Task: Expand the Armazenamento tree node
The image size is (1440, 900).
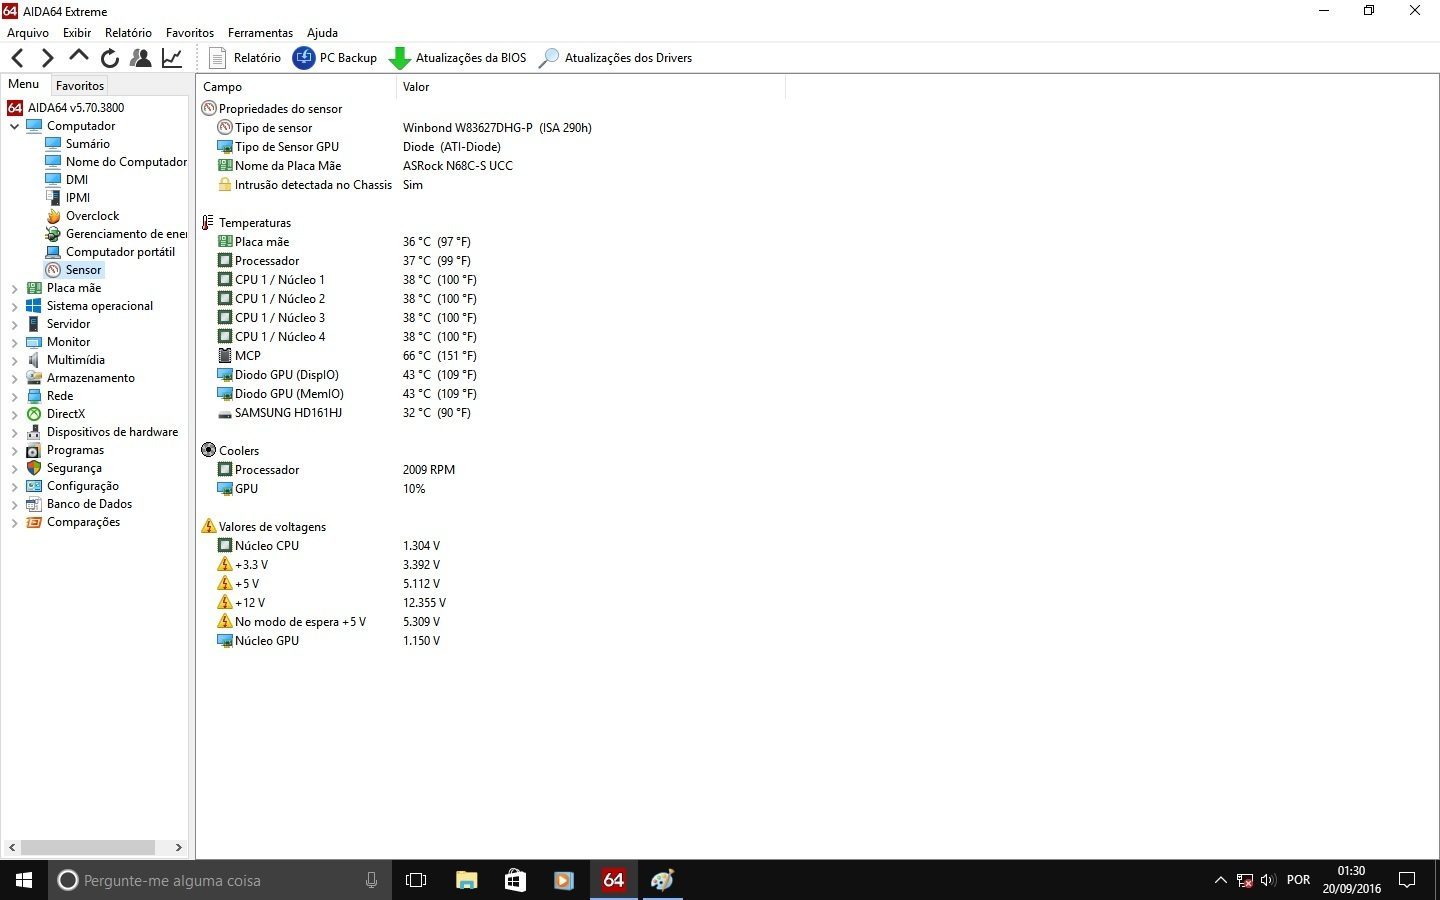Action: [x=14, y=378]
